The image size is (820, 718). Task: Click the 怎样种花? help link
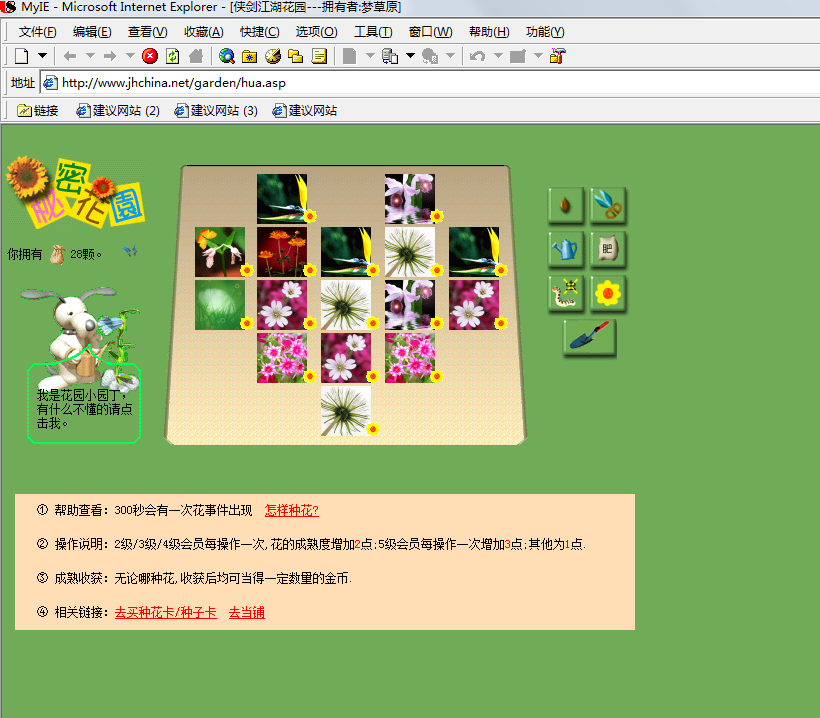291,510
